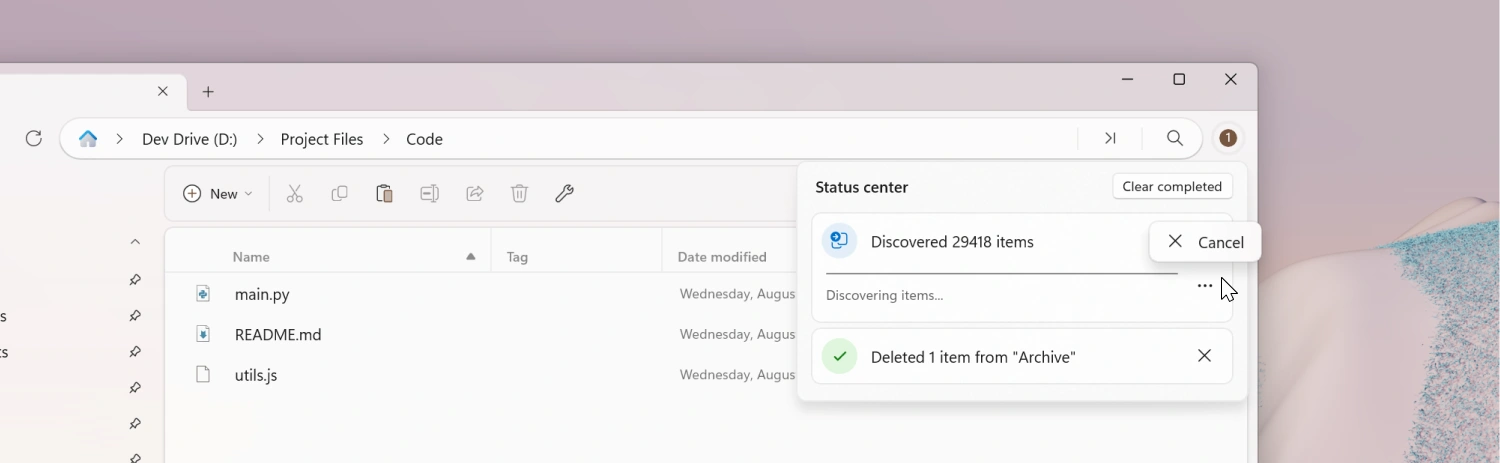Image resolution: width=1500 pixels, height=463 pixels.
Task: Select the README.md file
Action: tap(278, 335)
